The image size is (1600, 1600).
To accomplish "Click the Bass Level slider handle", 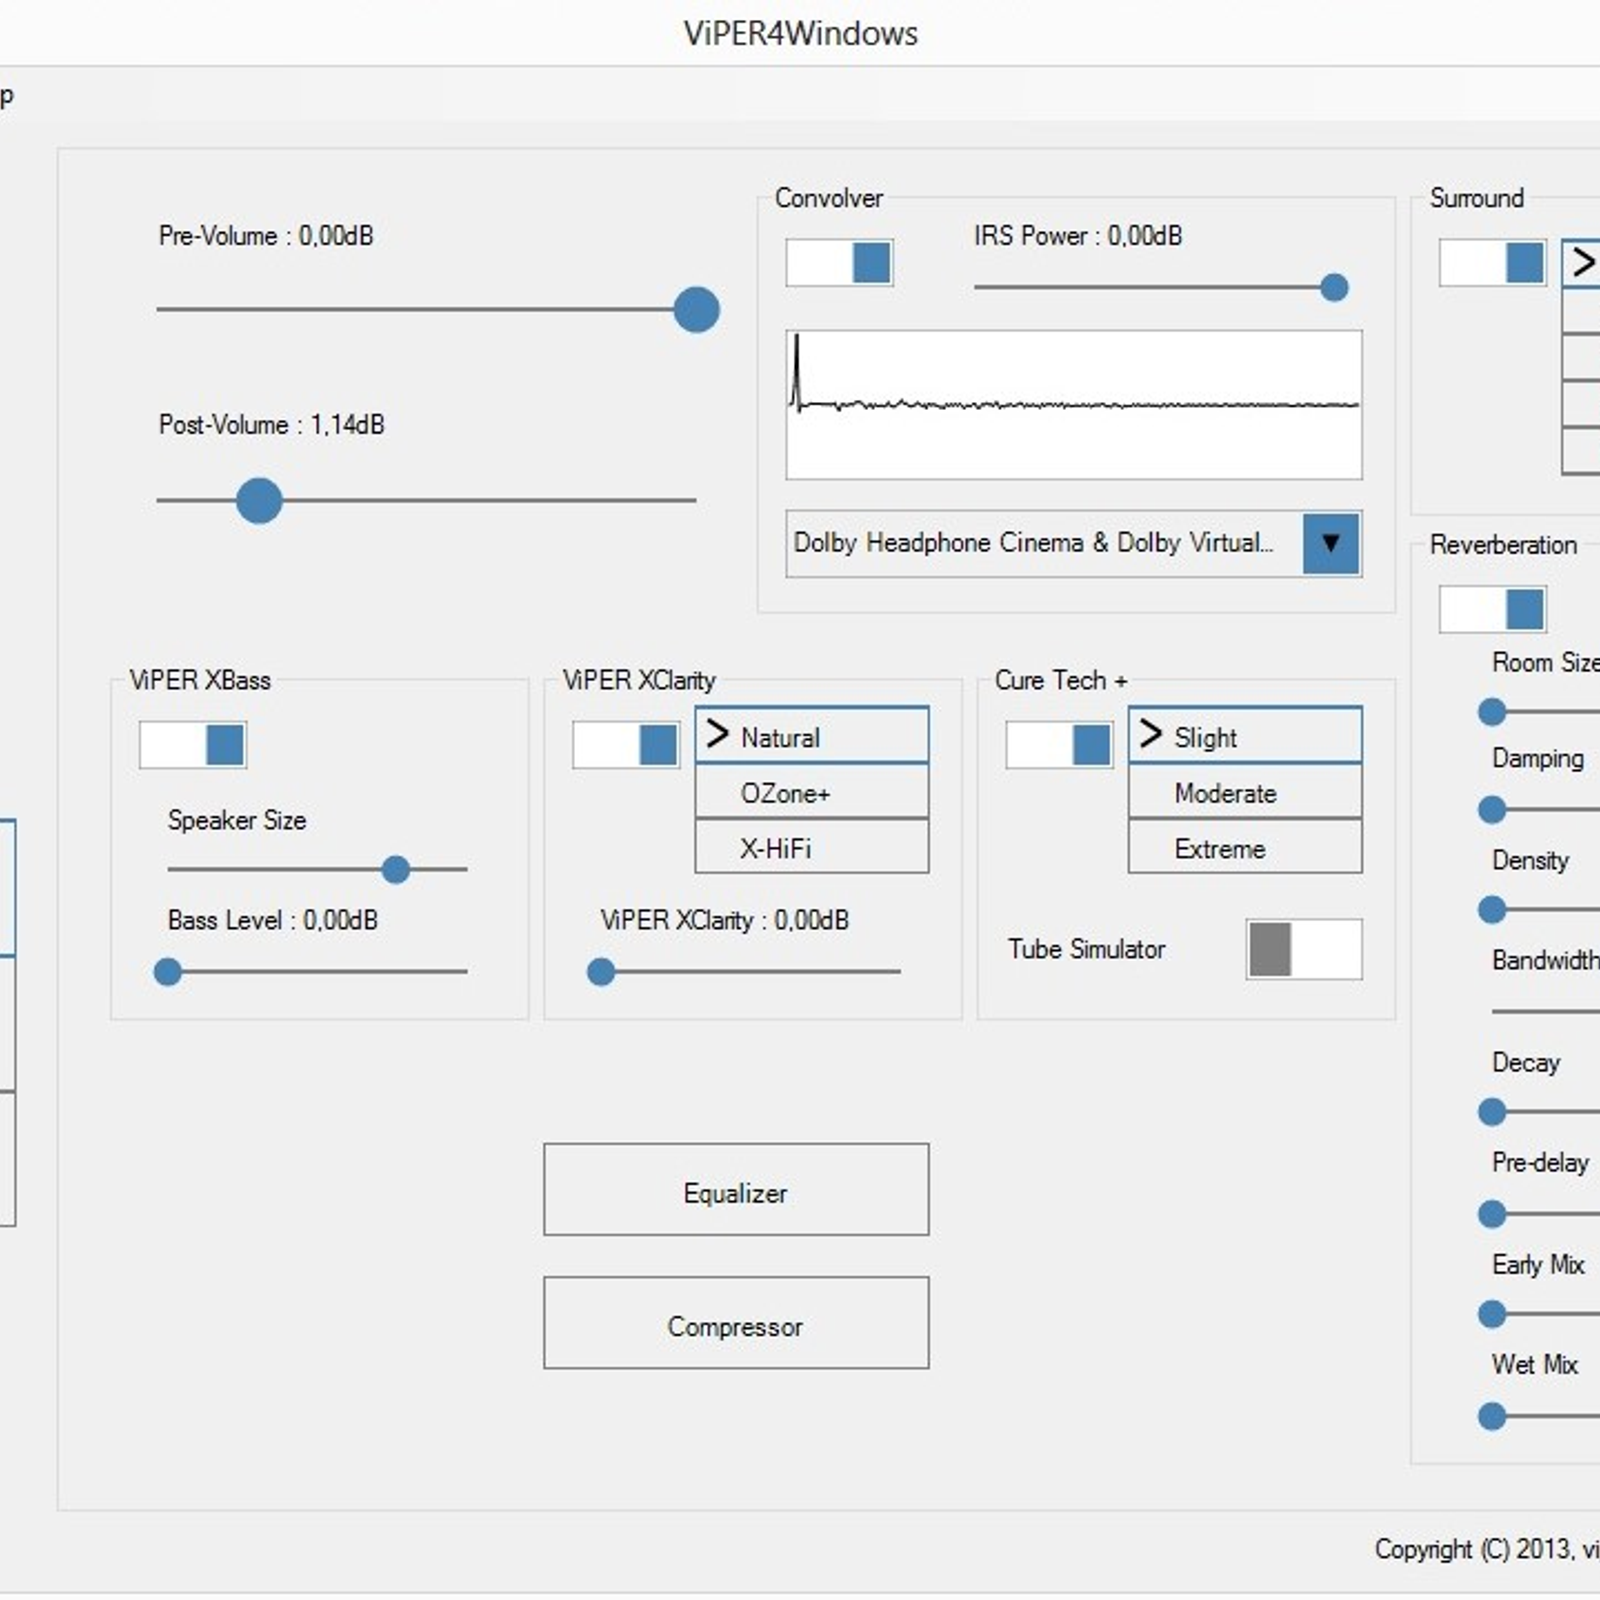I will click(x=168, y=971).
